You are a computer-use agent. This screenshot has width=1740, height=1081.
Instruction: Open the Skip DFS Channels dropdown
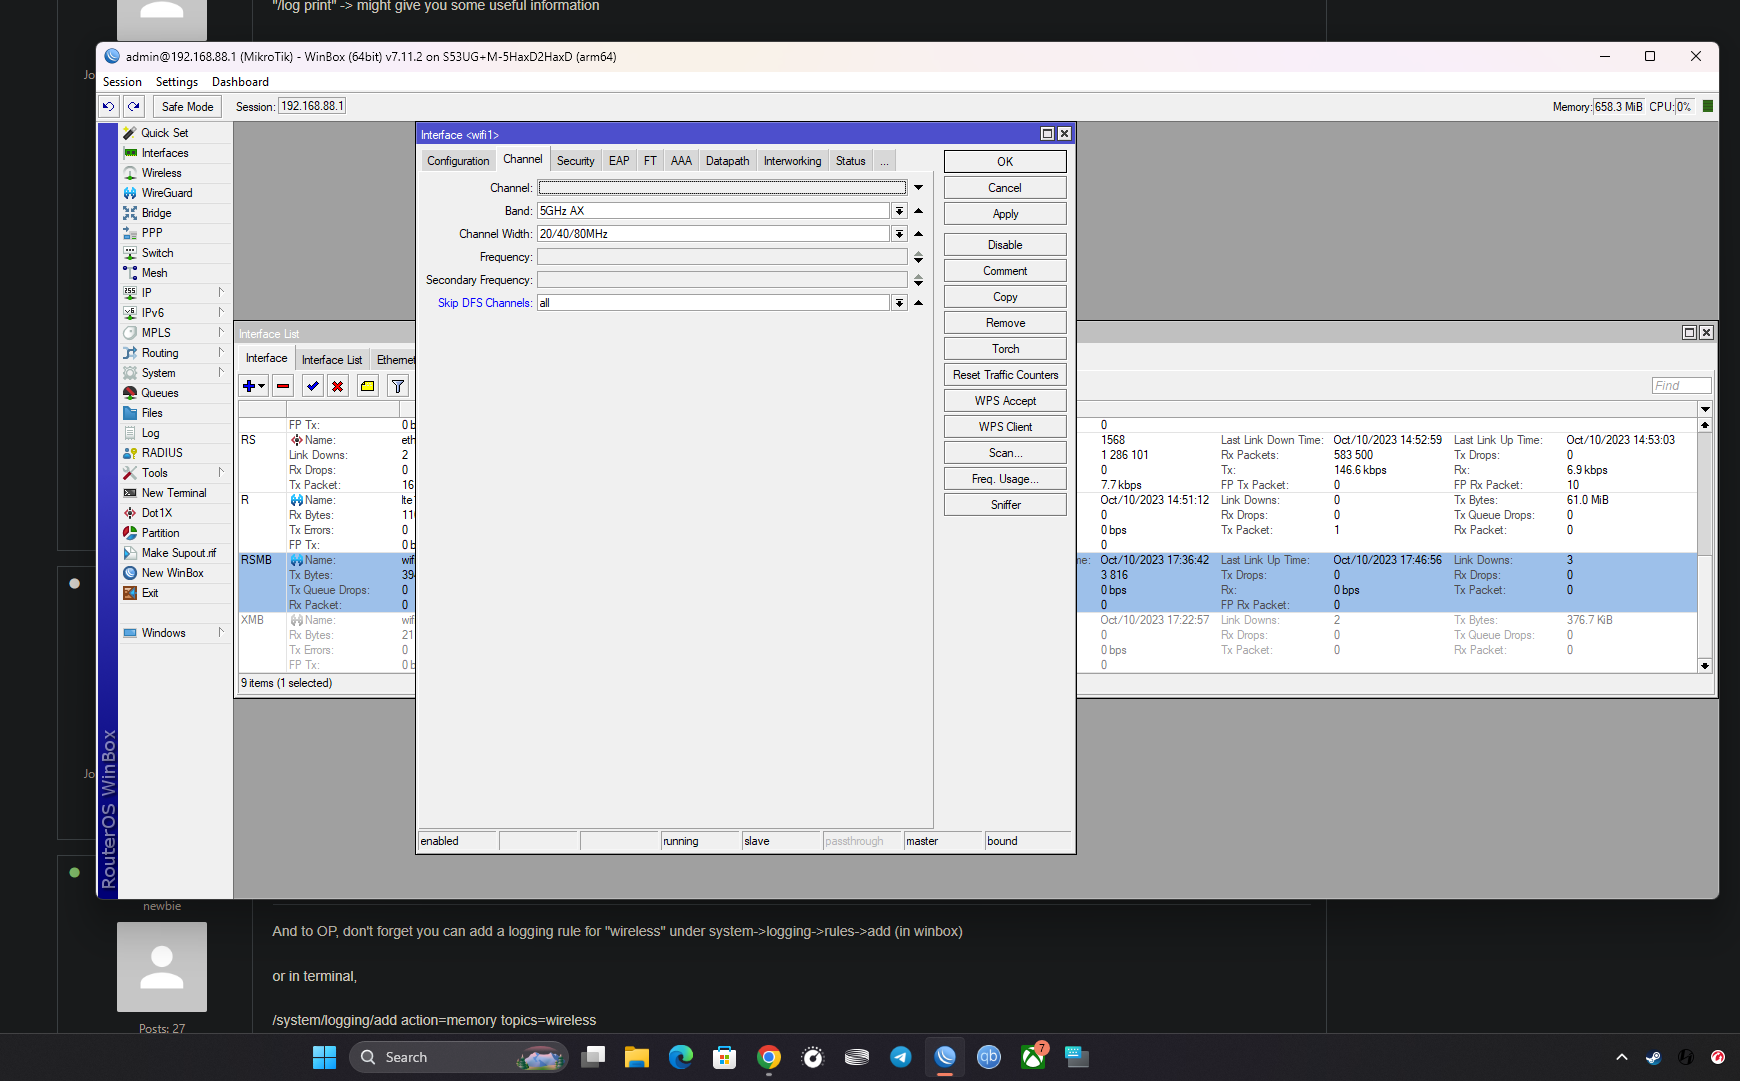pos(899,303)
